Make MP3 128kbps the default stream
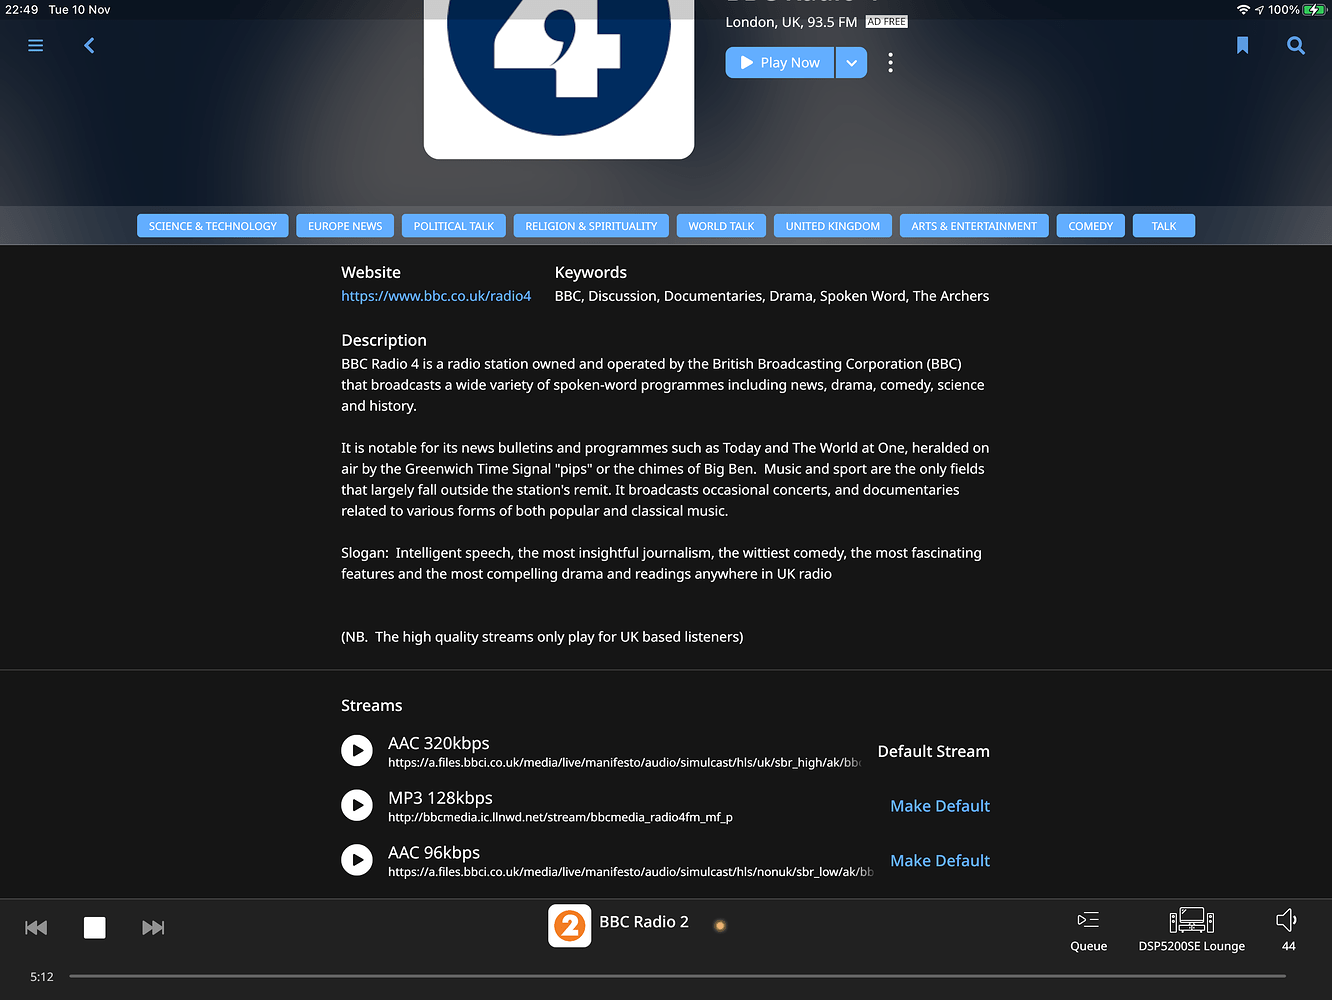Image resolution: width=1332 pixels, height=1000 pixels. point(940,806)
